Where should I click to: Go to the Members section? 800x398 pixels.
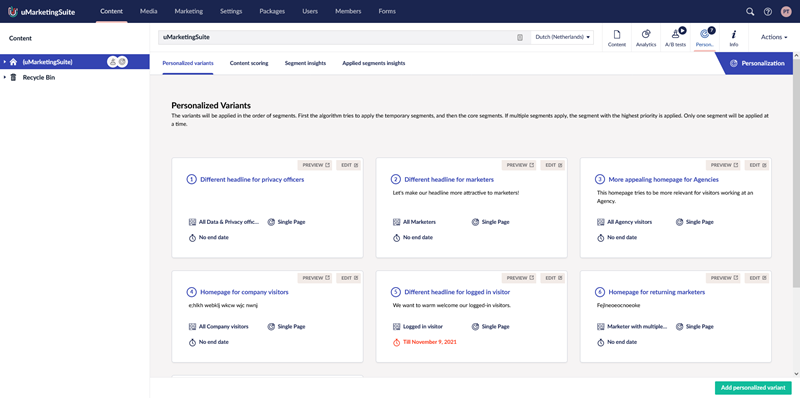348,11
